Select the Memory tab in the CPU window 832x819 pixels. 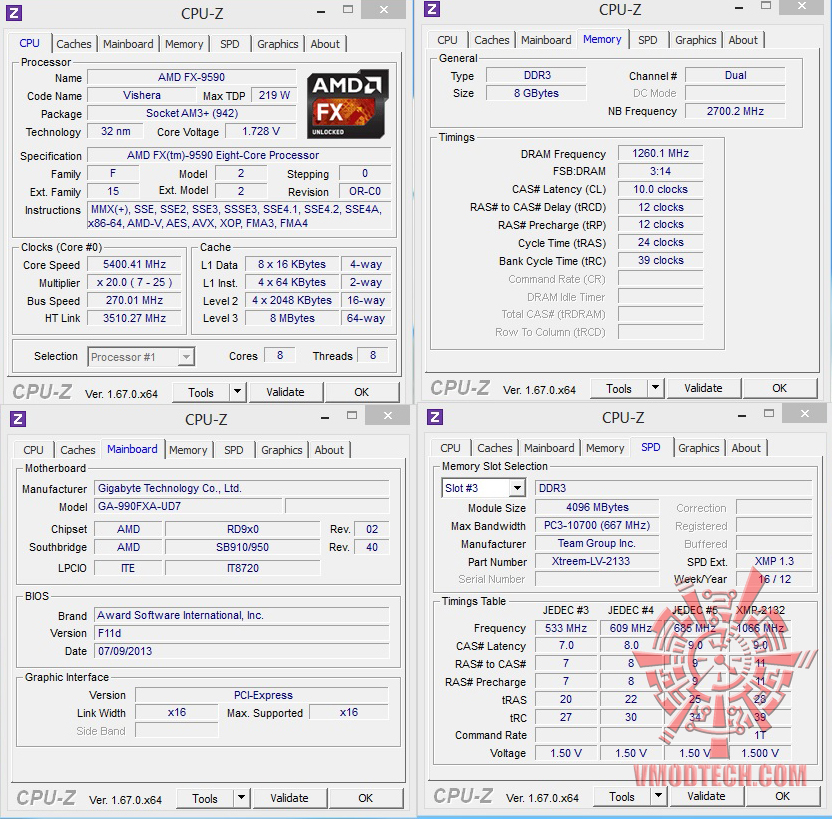point(184,44)
